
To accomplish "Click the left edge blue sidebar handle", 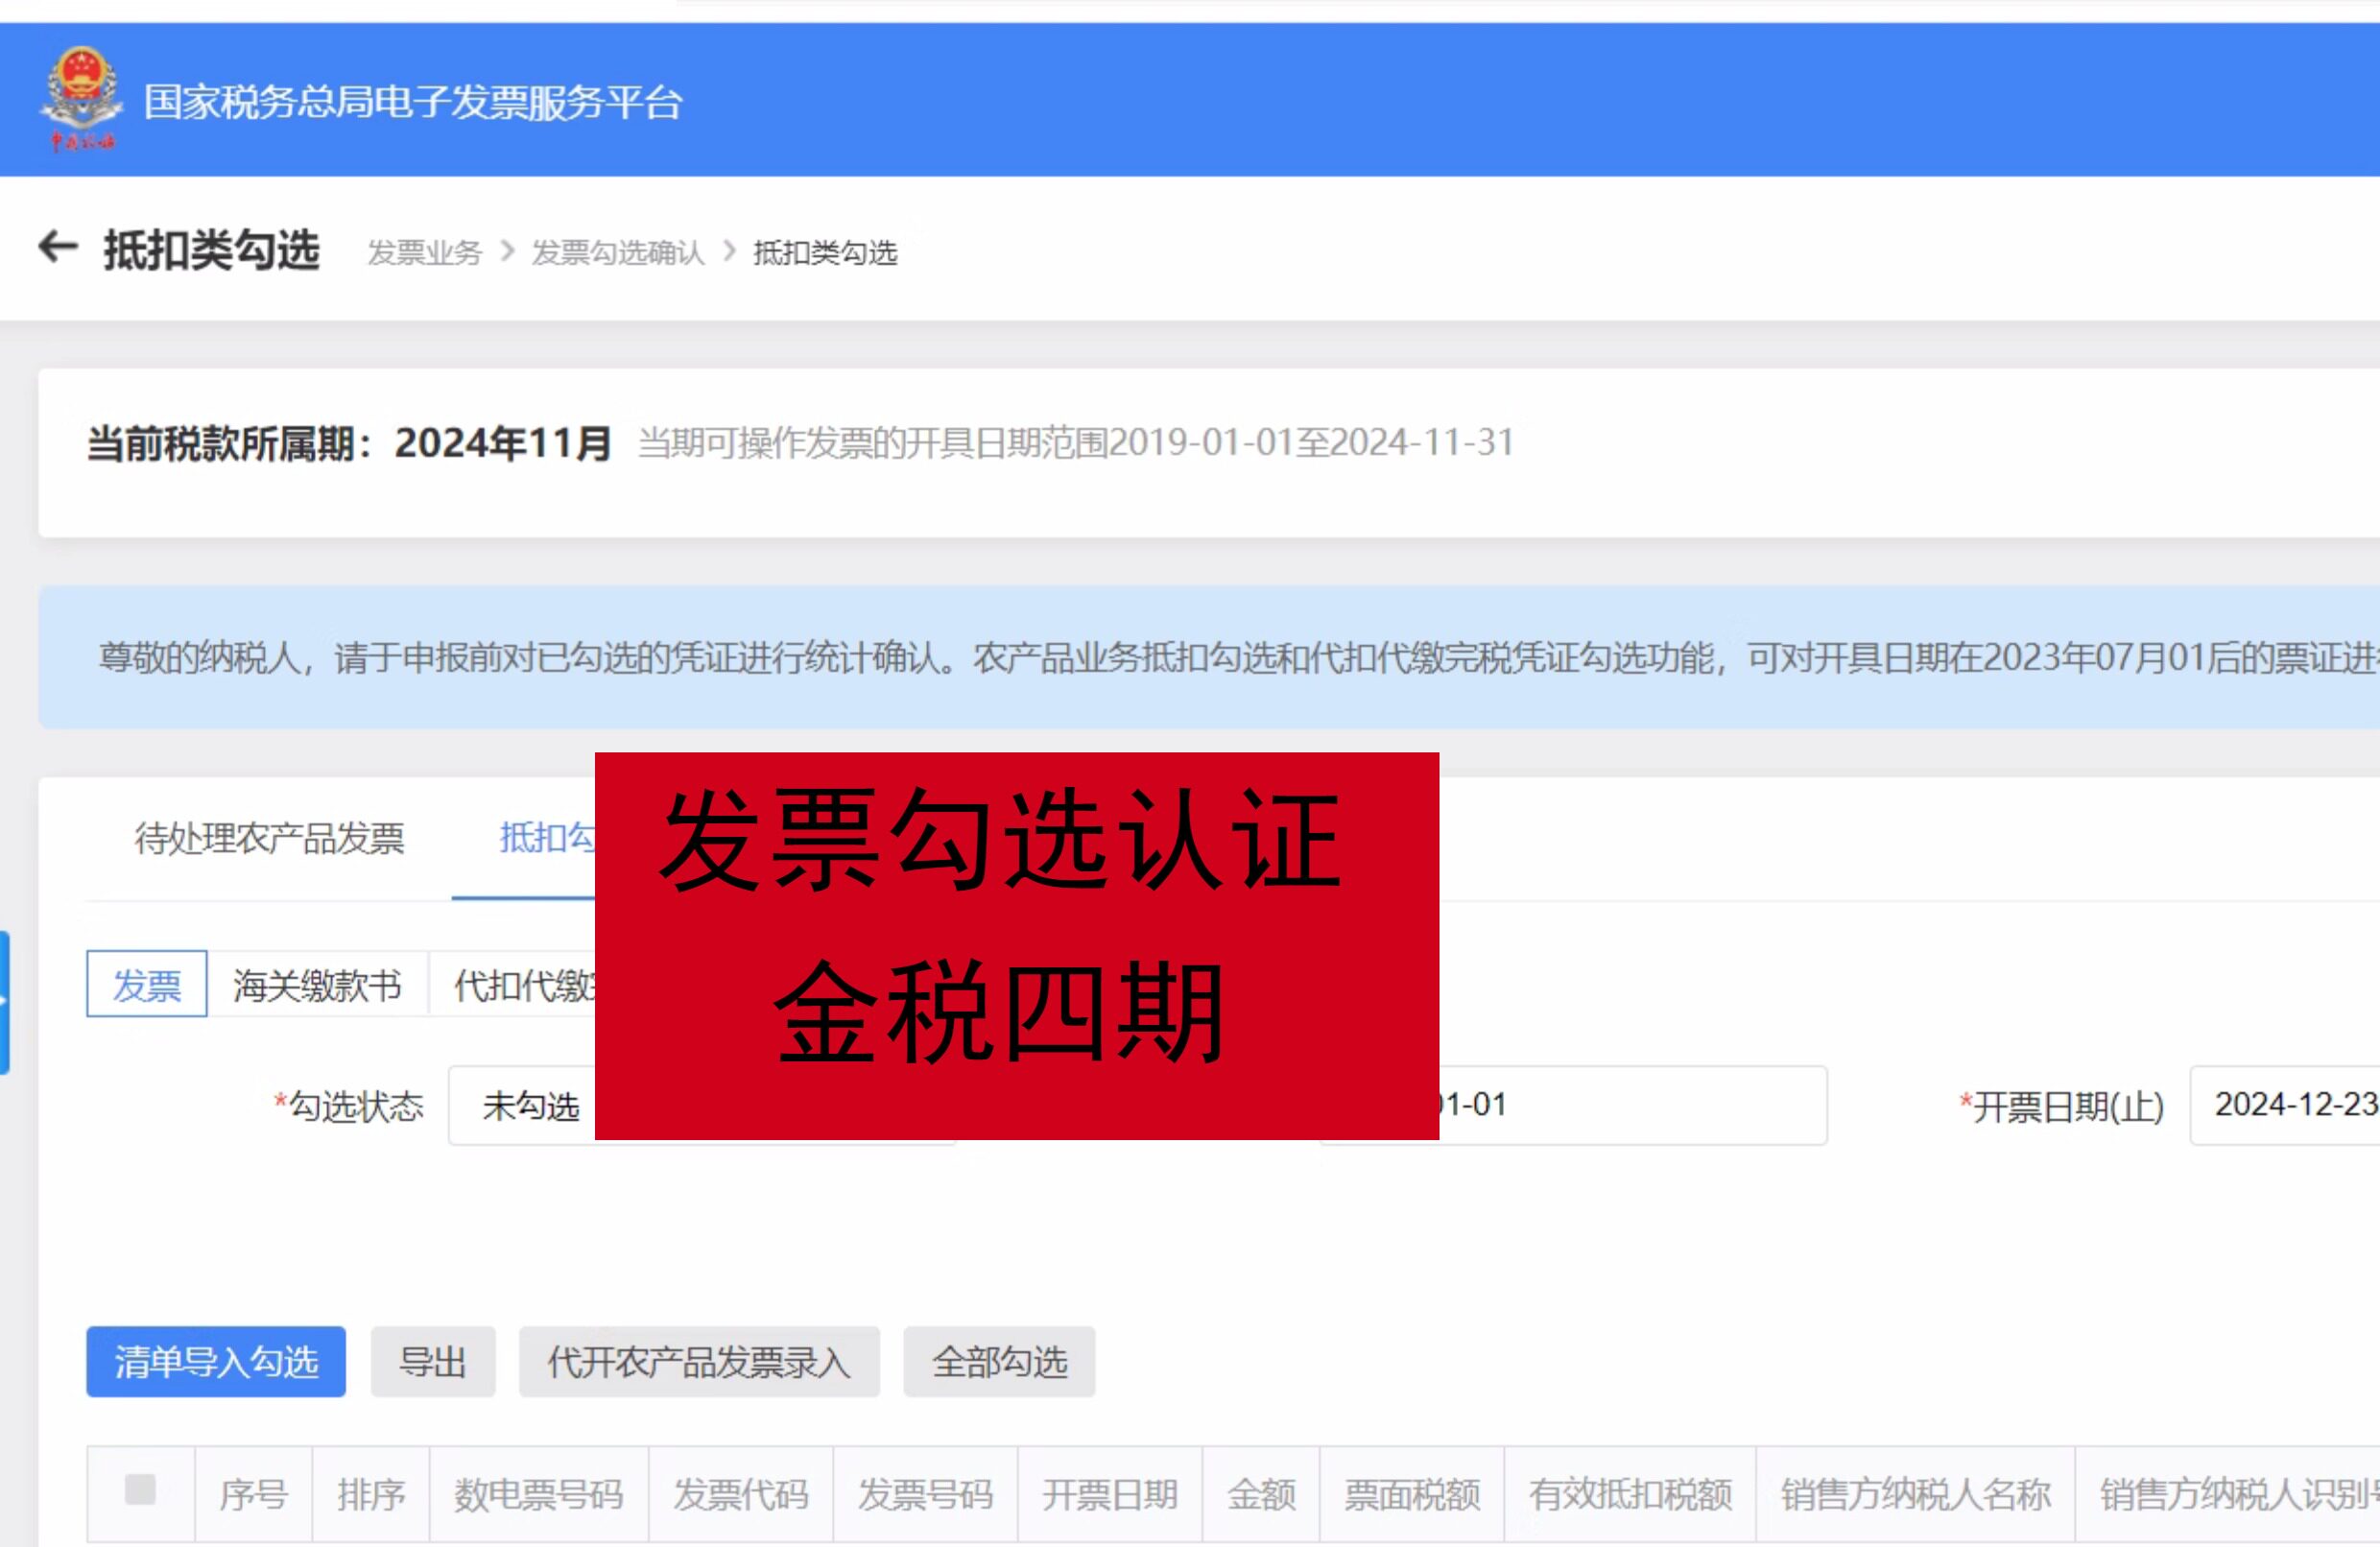I will (x=5, y=1001).
